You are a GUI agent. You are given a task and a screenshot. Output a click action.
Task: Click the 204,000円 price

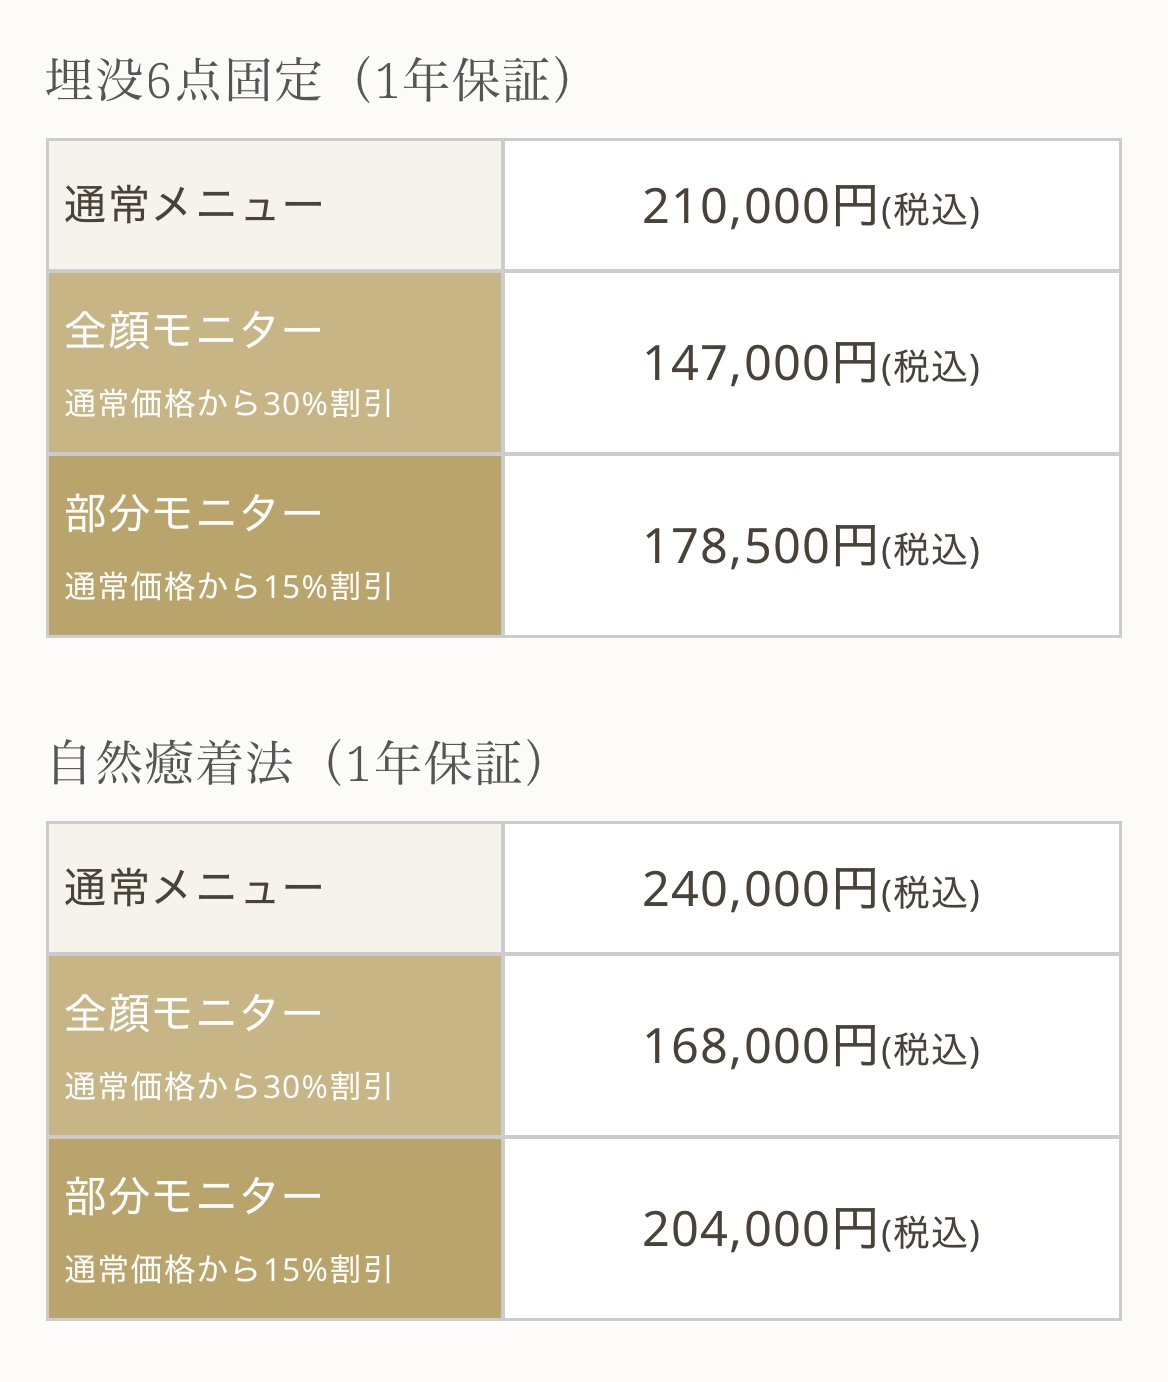point(760,1230)
